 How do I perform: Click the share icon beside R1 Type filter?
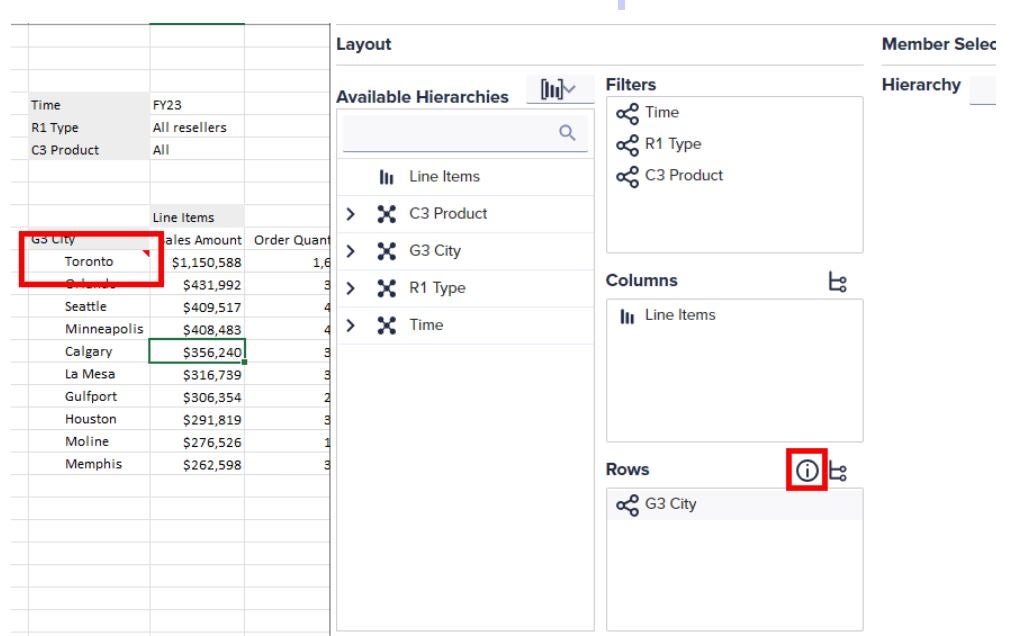627,144
